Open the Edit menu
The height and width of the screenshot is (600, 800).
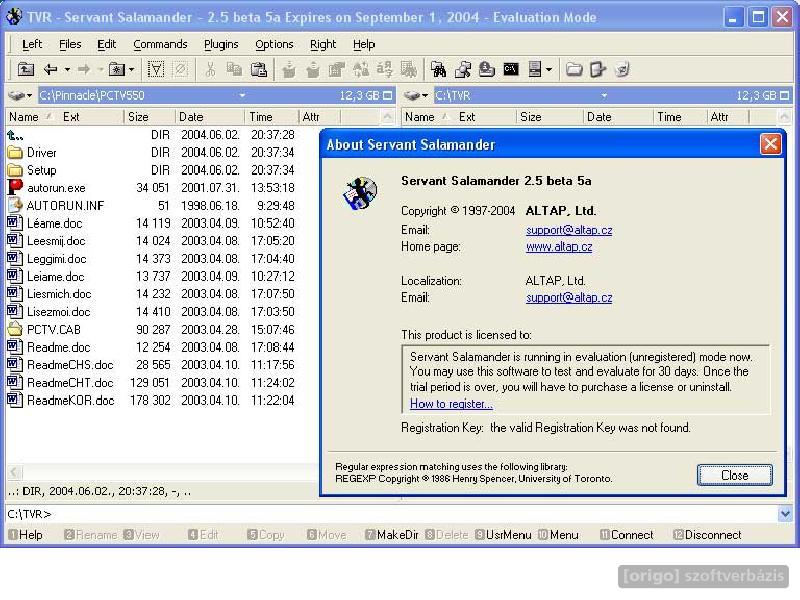pos(107,44)
